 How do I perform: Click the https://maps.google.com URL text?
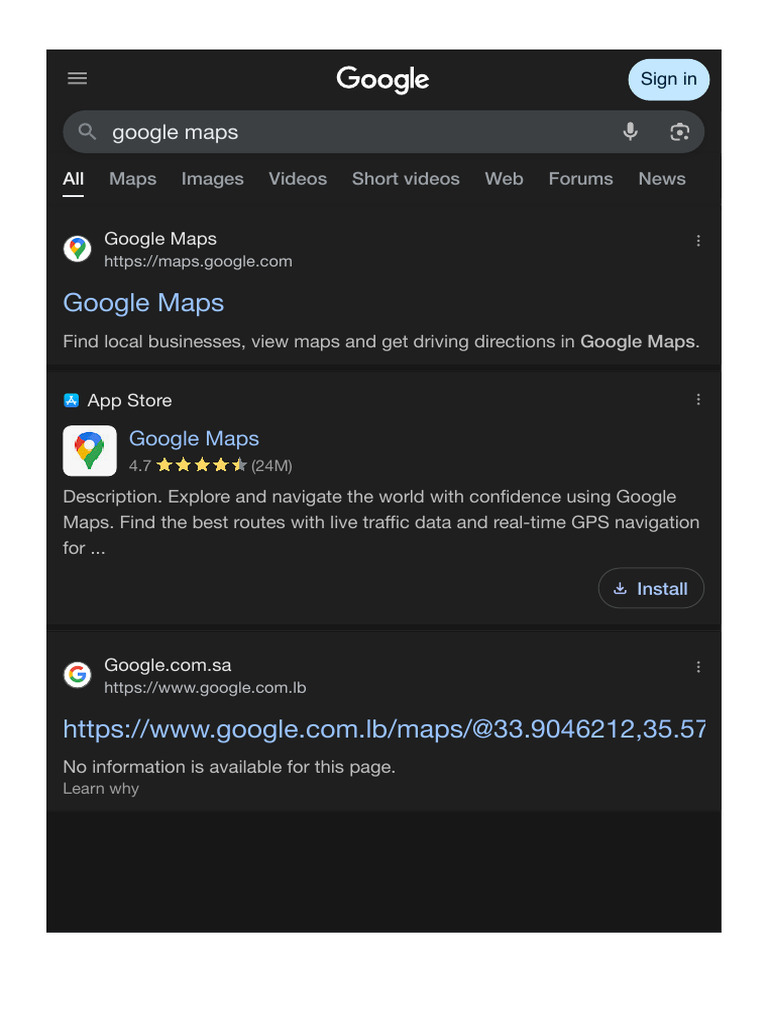198,261
